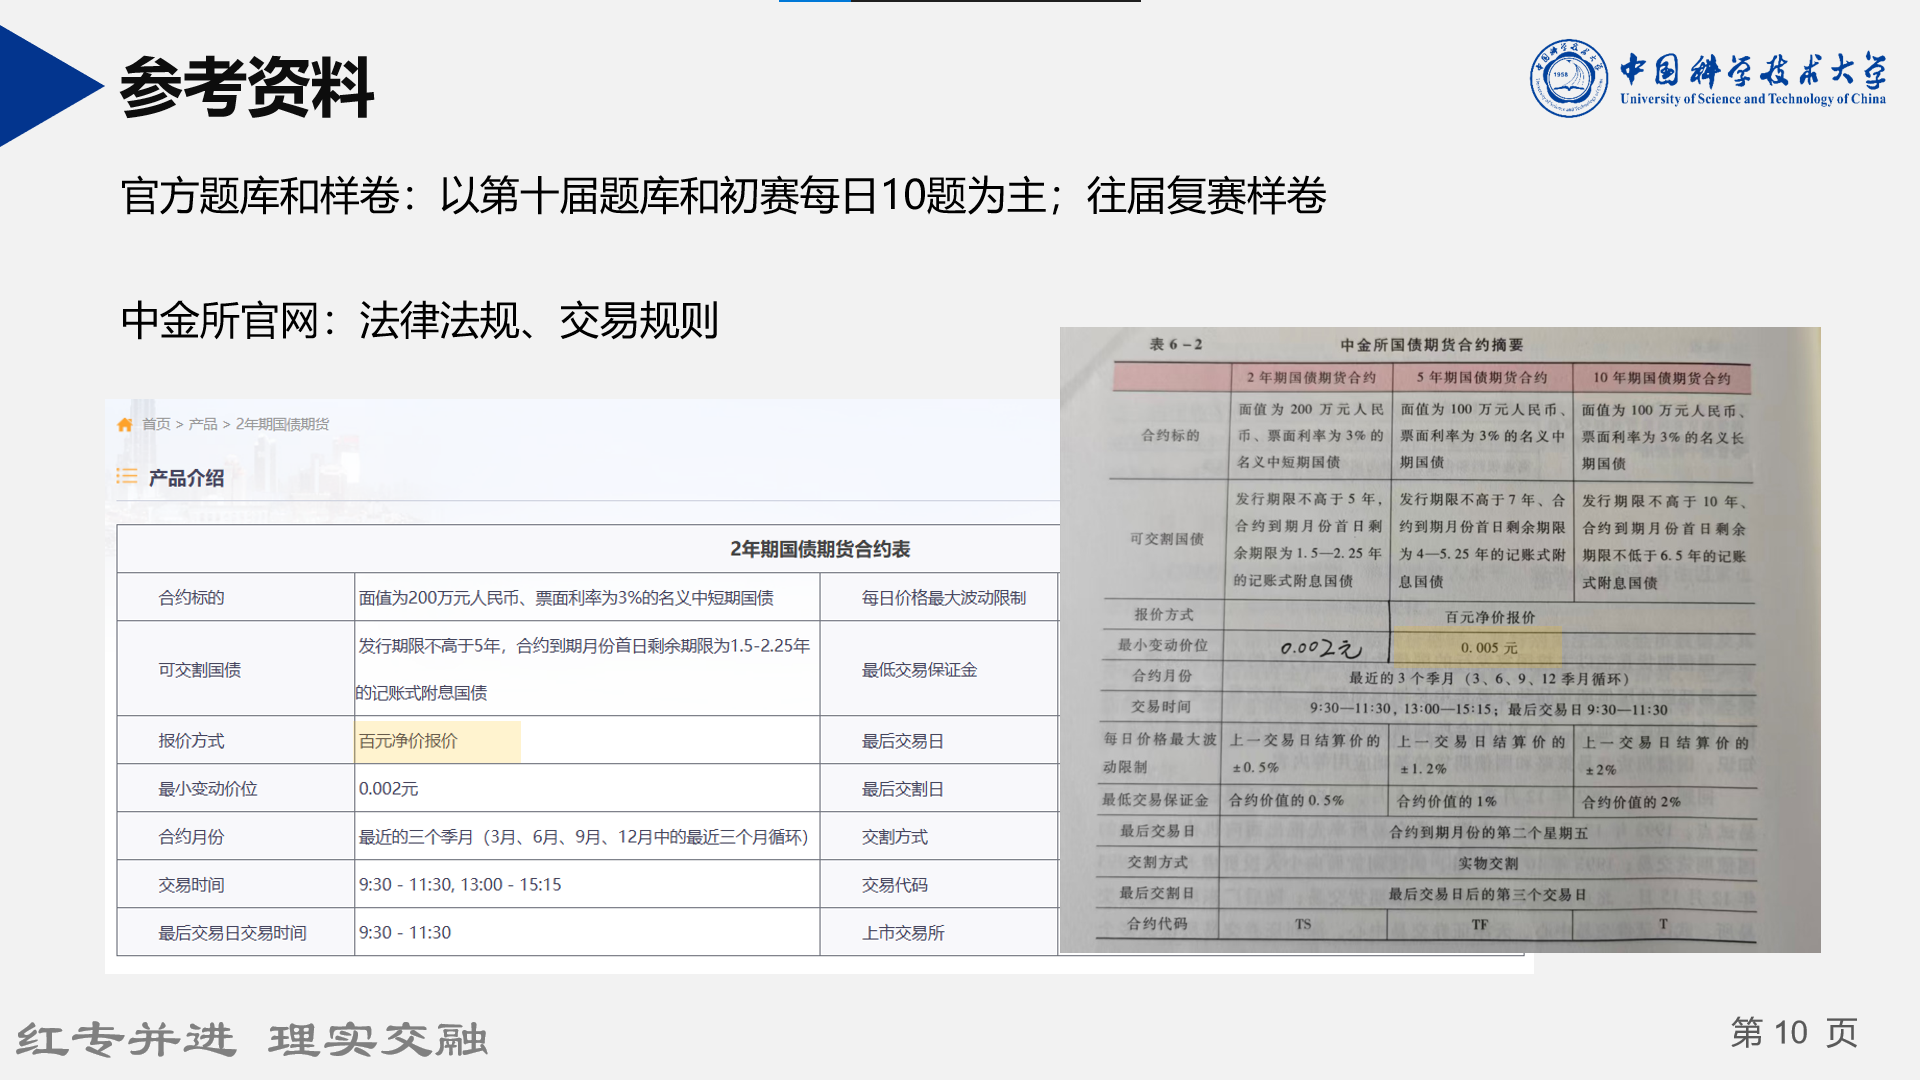Click the 中金所国债期货合约摘要 photo title
The height and width of the screenshot is (1080, 1920).
[x=1431, y=345]
